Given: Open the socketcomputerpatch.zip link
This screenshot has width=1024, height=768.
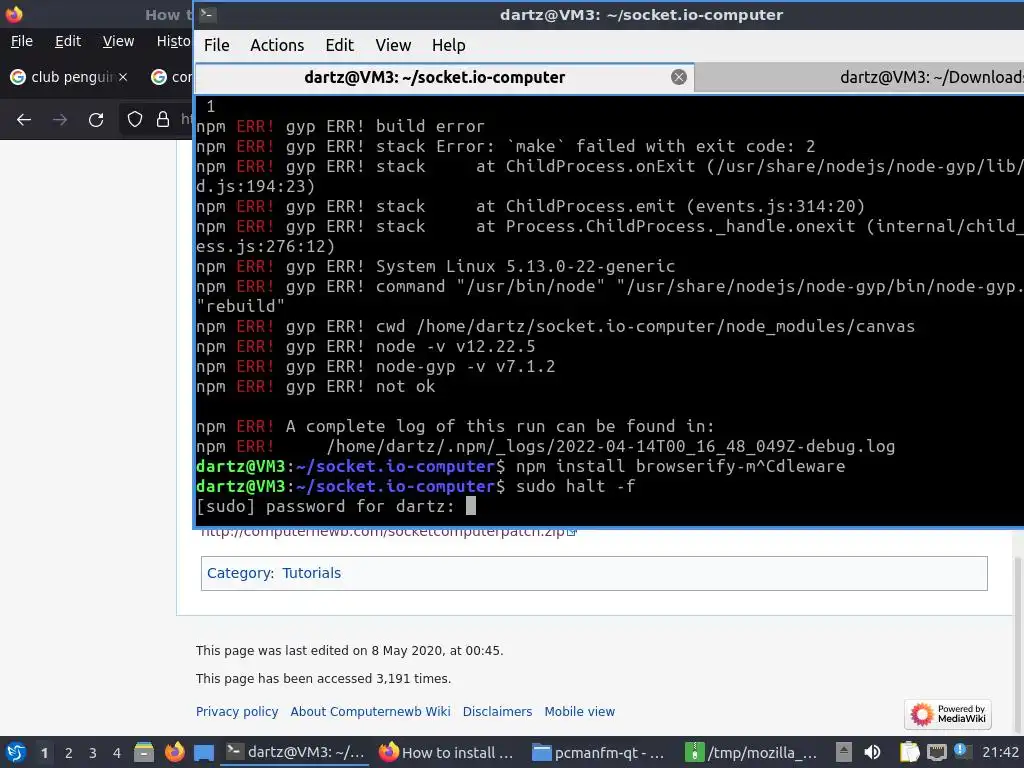Looking at the screenshot, I should pos(389,532).
